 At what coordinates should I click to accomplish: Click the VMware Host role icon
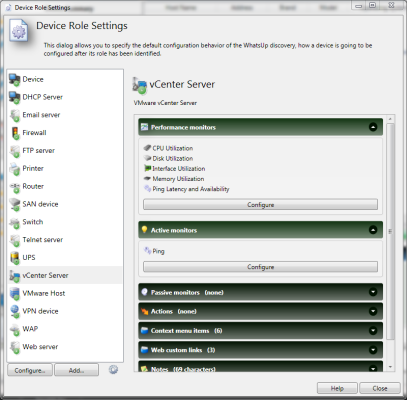pos(14,293)
